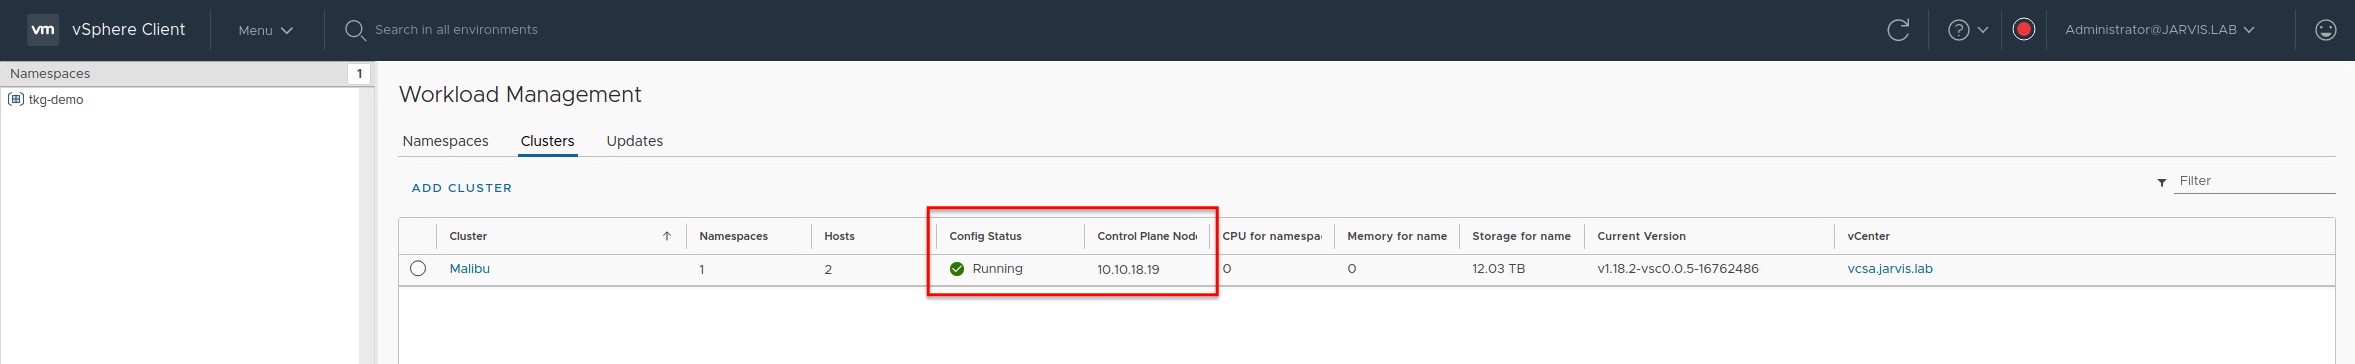2355x364 pixels.
Task: Open the Malibu cluster link
Action: [469, 269]
